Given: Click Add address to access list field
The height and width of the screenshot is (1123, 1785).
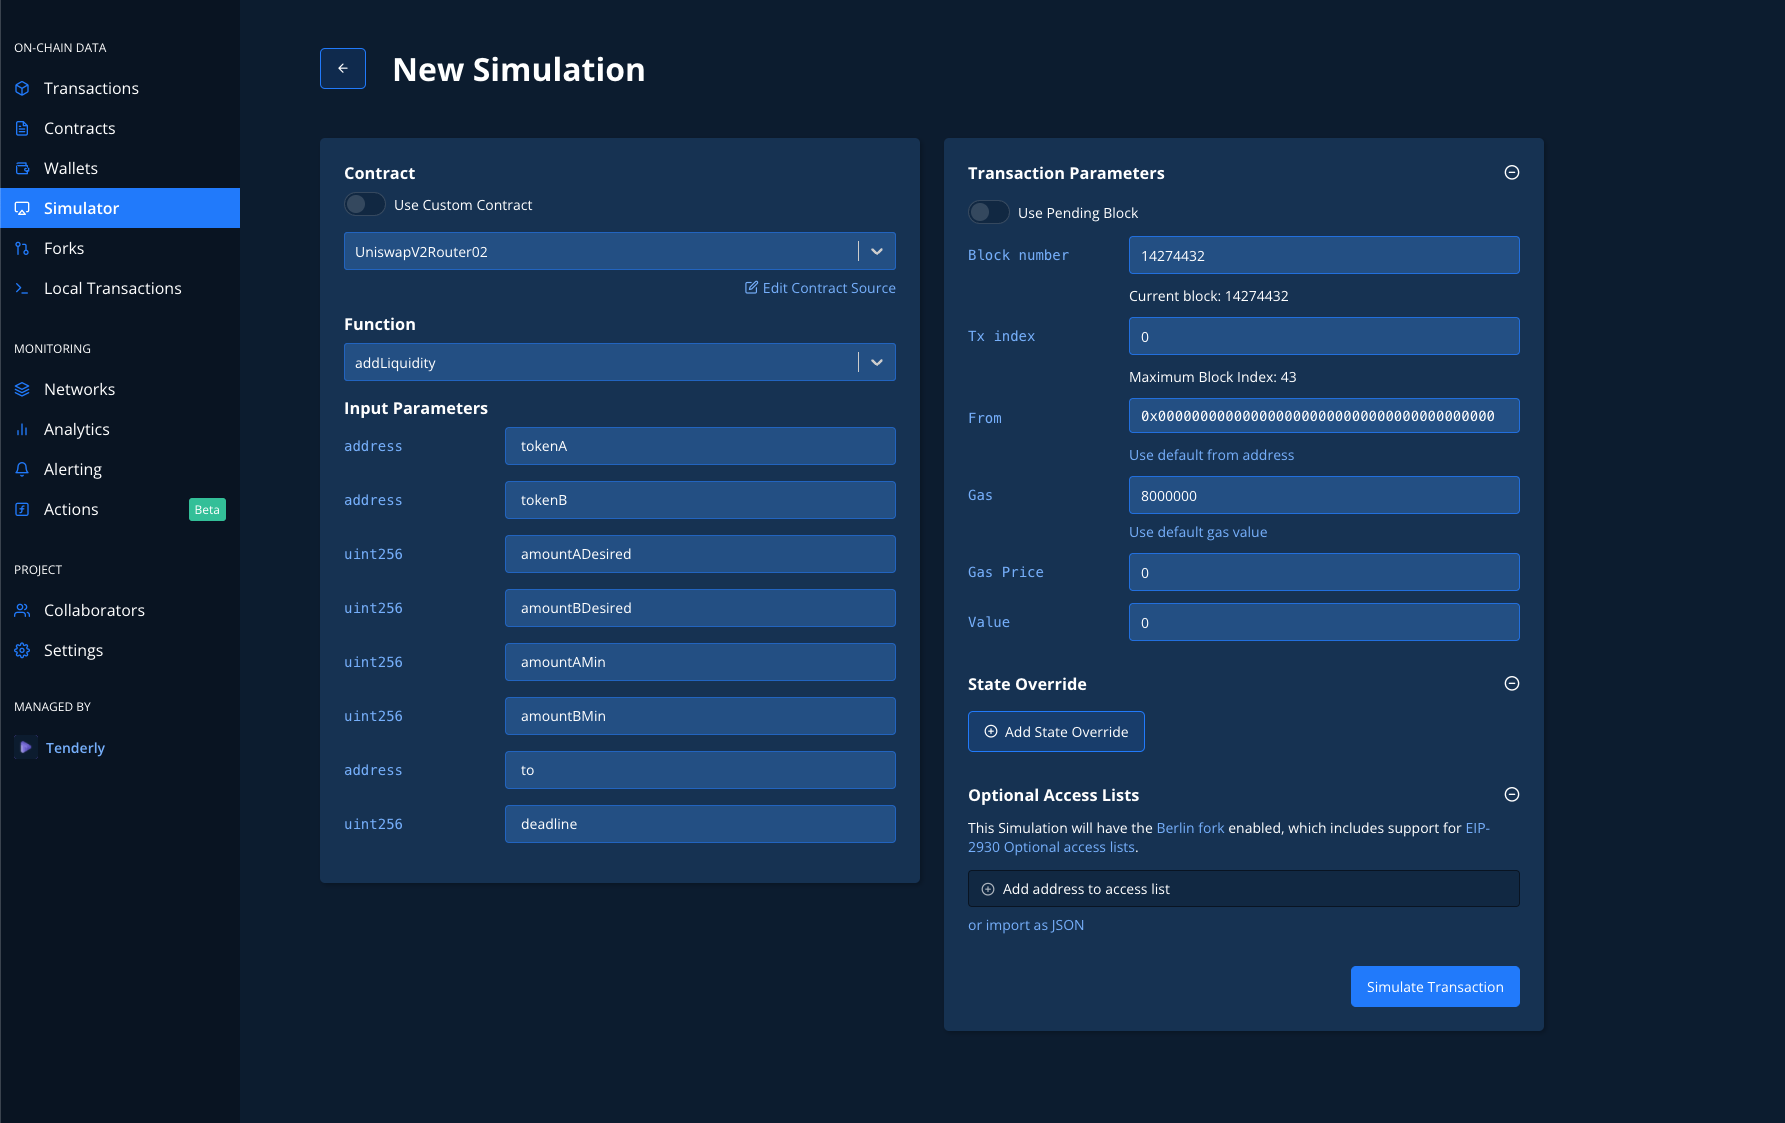Looking at the screenshot, I should tap(1244, 889).
